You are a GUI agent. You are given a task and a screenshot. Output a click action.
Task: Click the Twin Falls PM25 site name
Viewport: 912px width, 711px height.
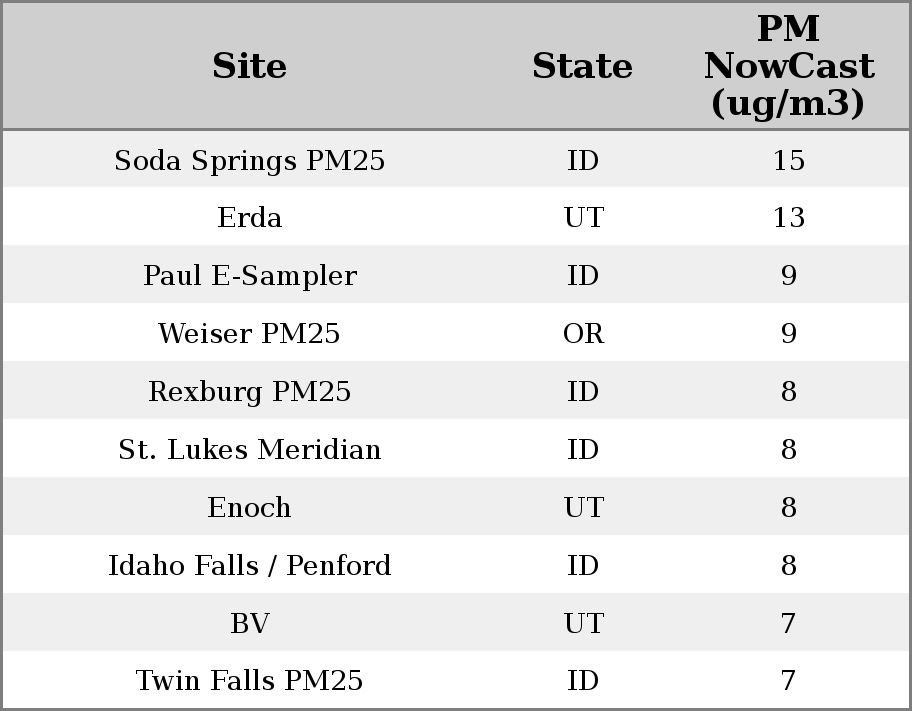tap(249, 681)
